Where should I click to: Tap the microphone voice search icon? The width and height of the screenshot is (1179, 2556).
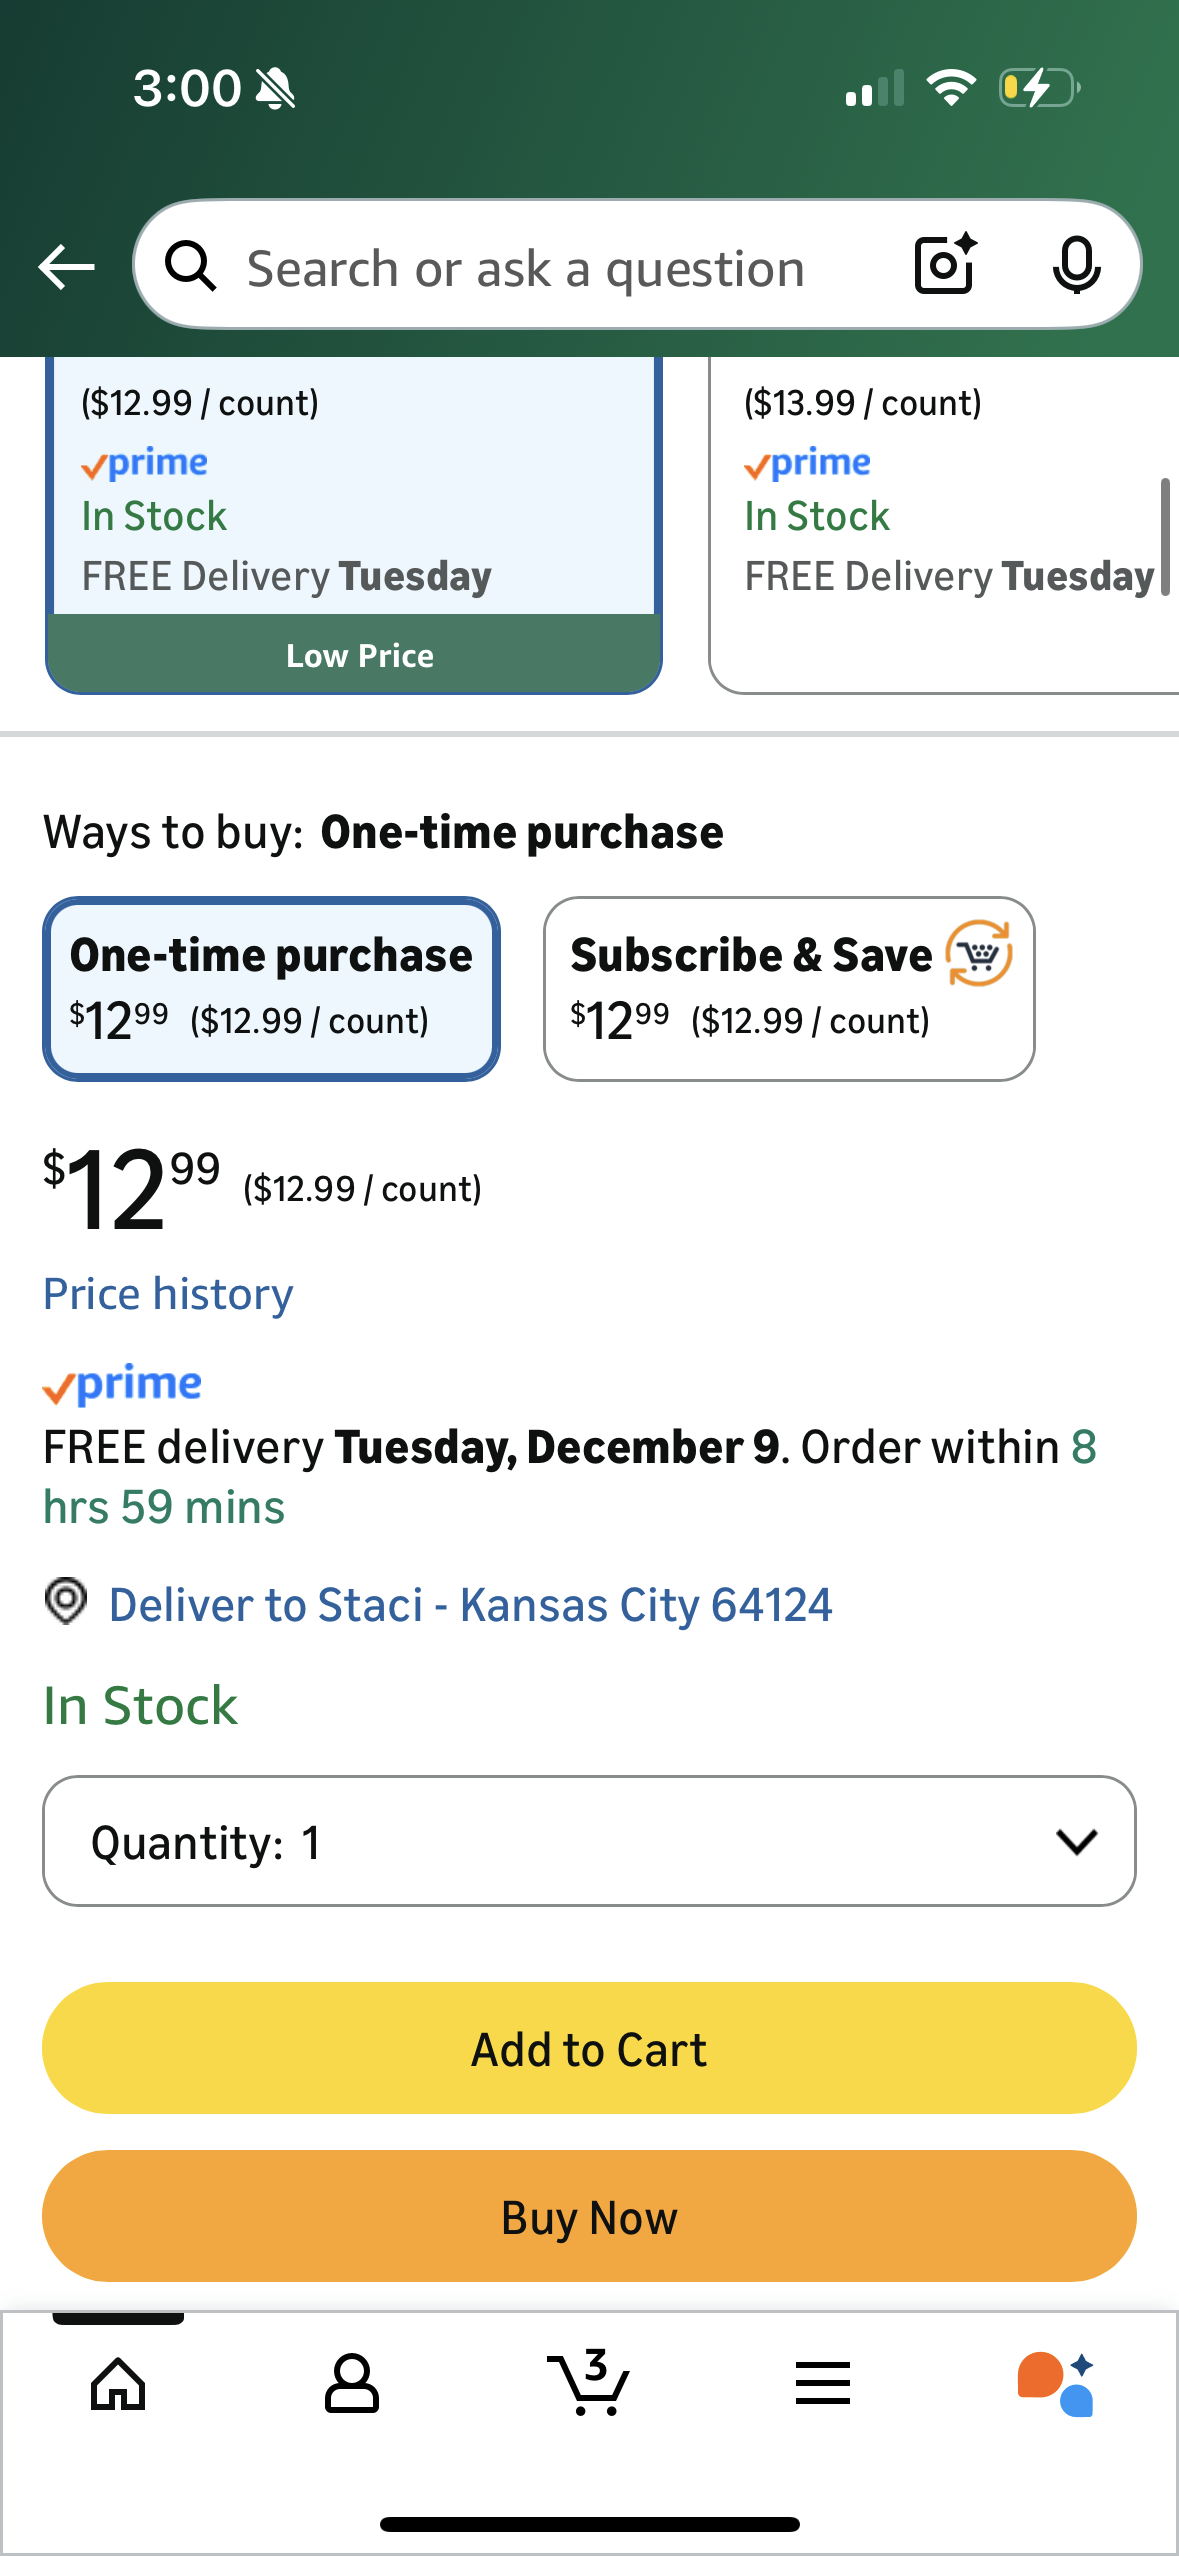click(x=1076, y=266)
